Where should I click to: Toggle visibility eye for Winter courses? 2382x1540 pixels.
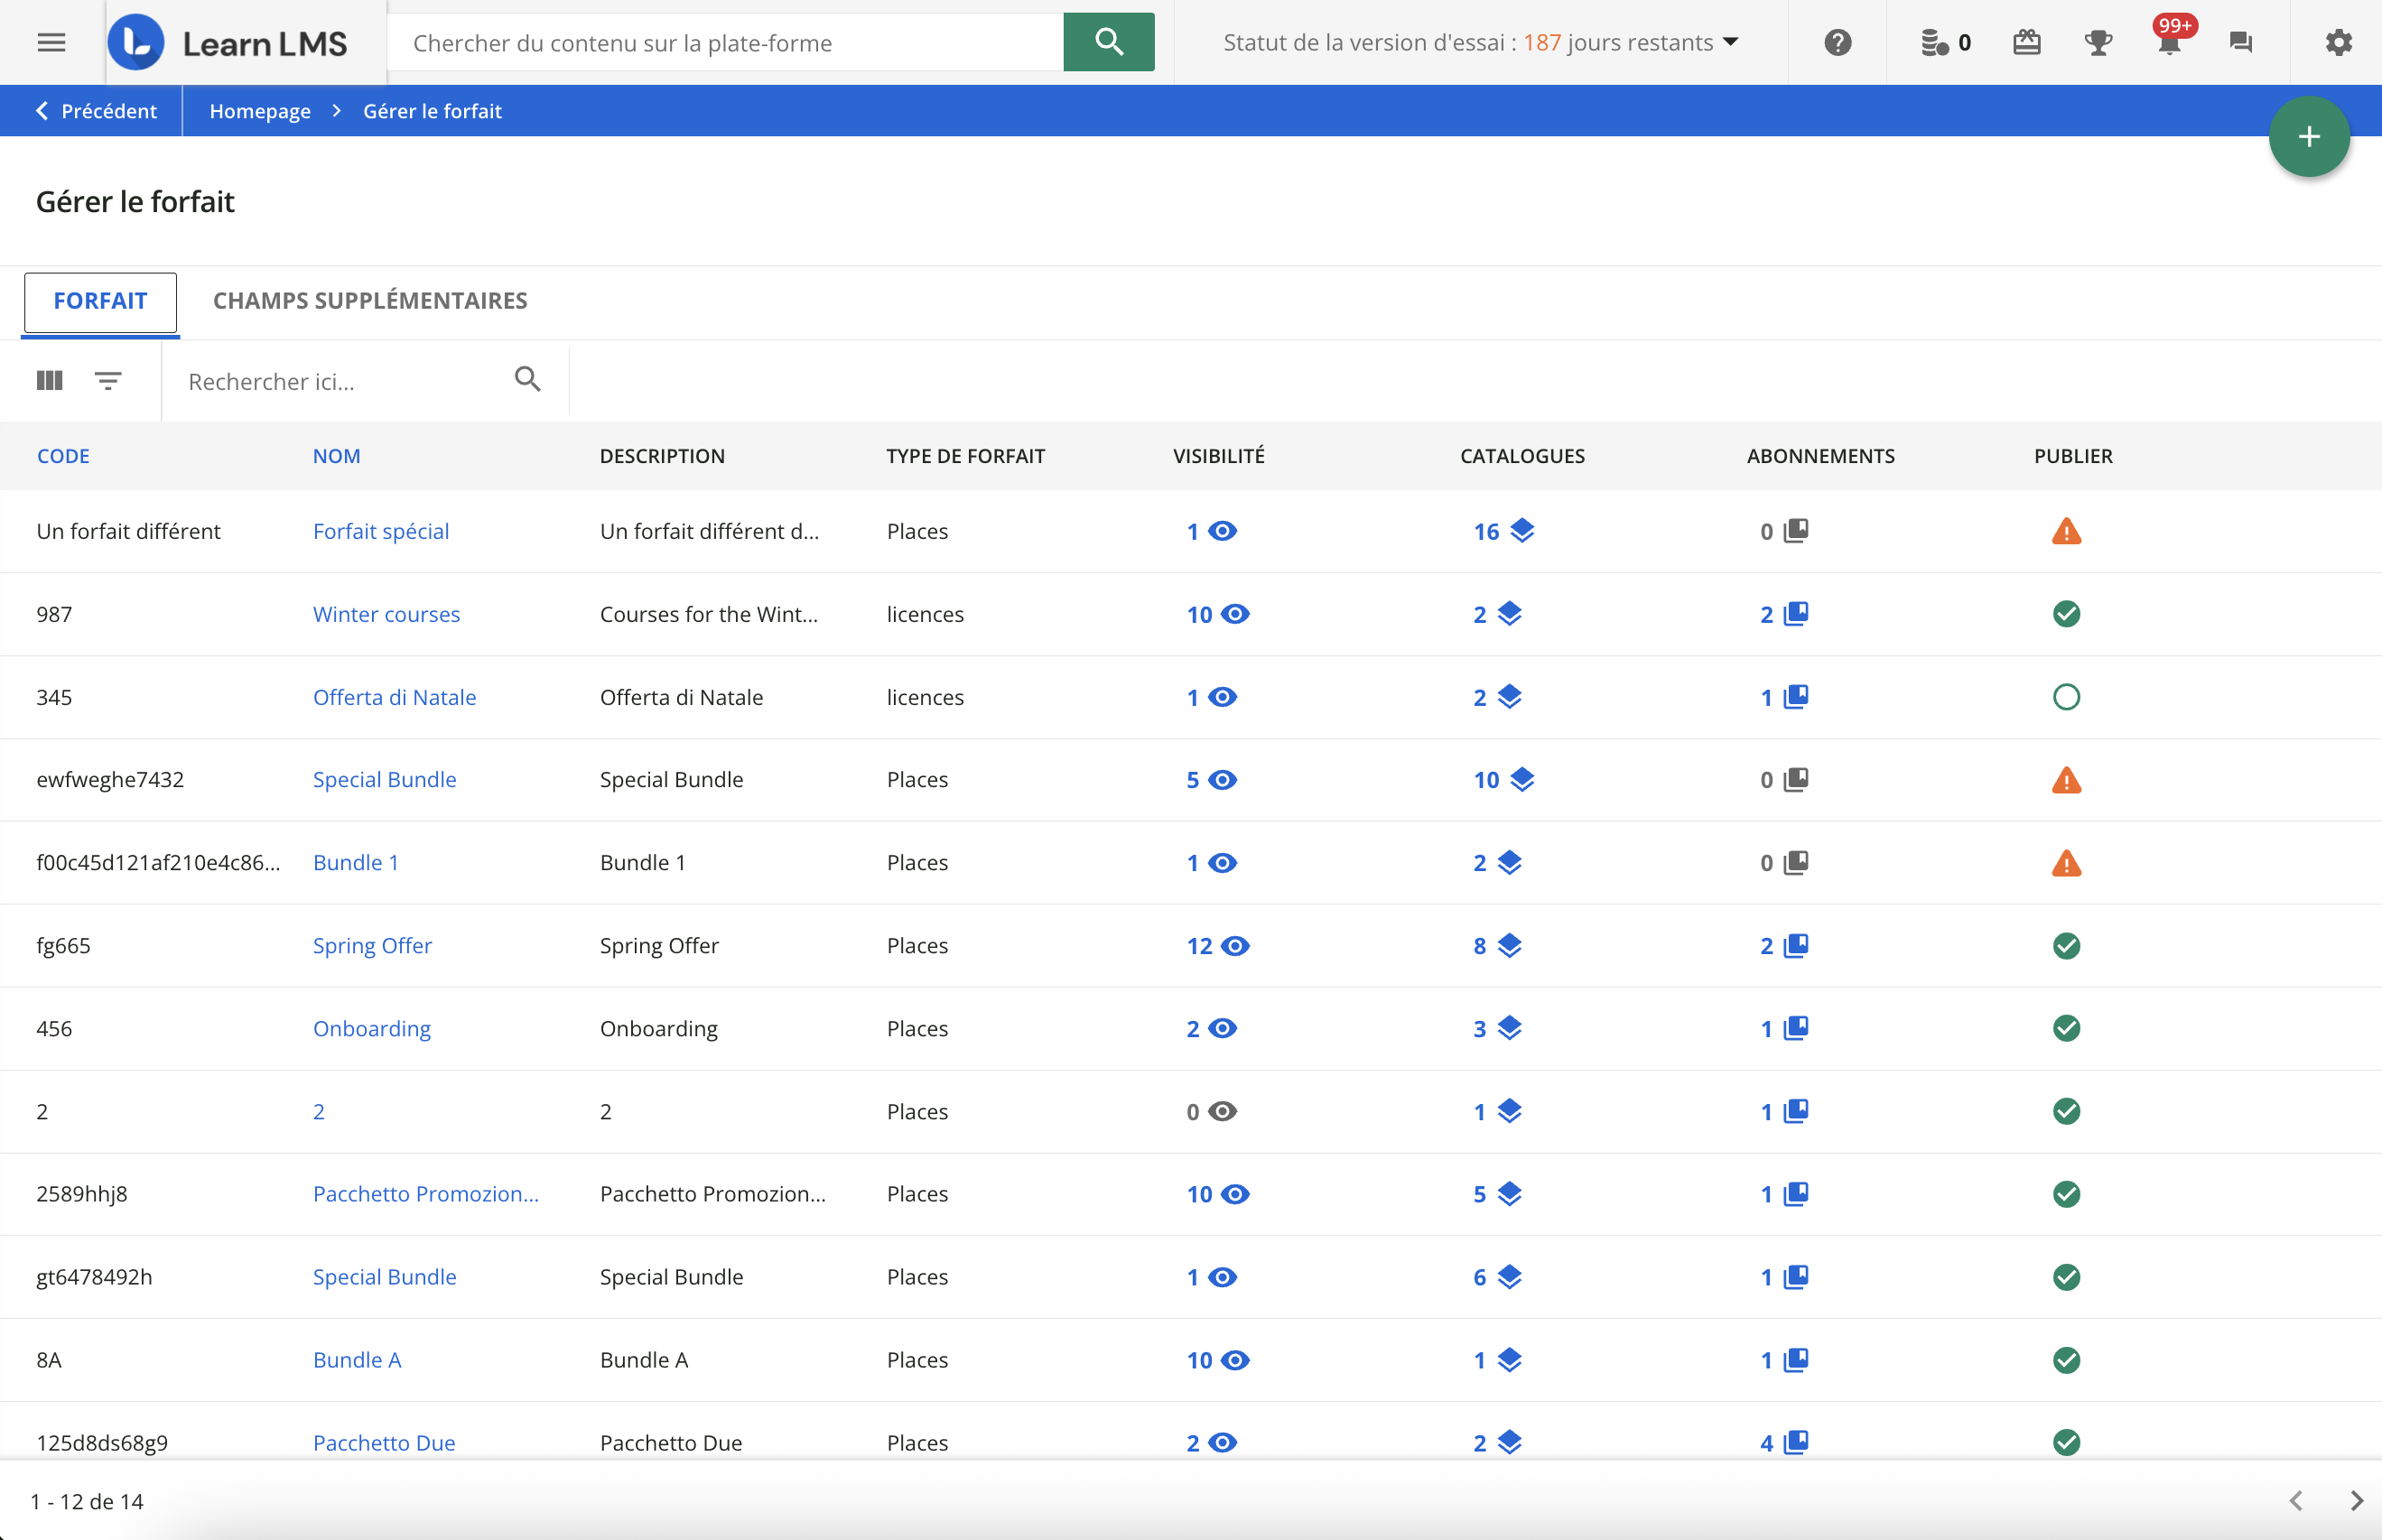coord(1235,614)
